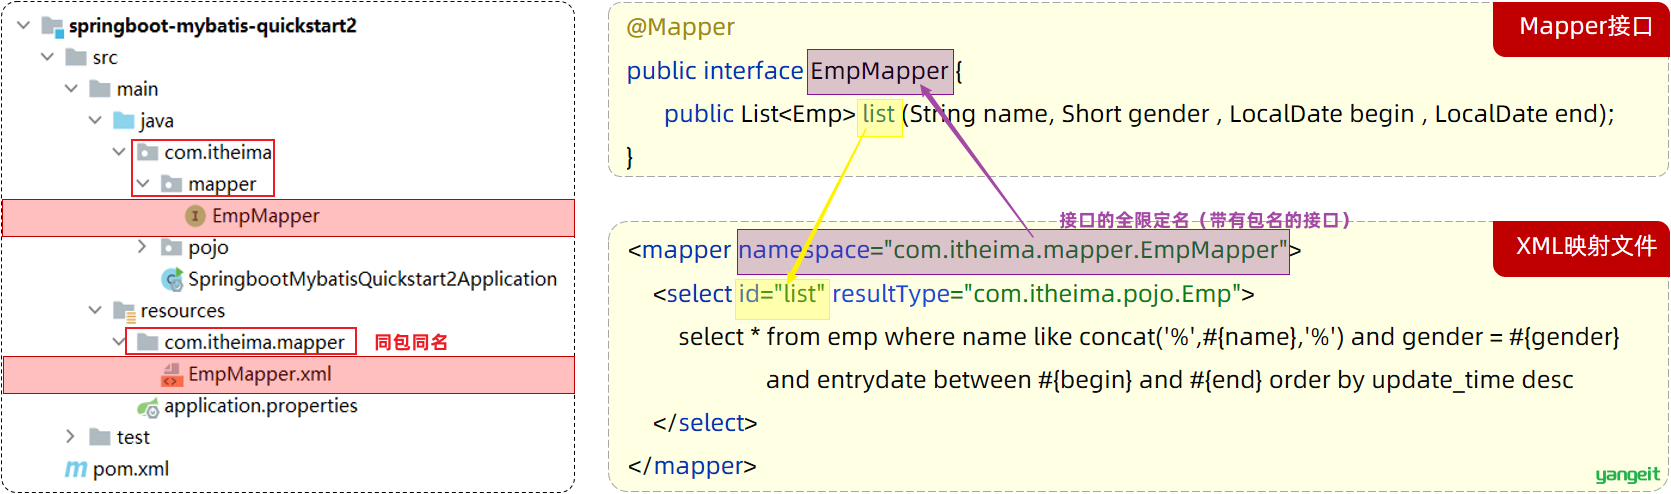The image size is (1671, 494).
Task: Collapse the java folder chevron
Action: pos(95,120)
